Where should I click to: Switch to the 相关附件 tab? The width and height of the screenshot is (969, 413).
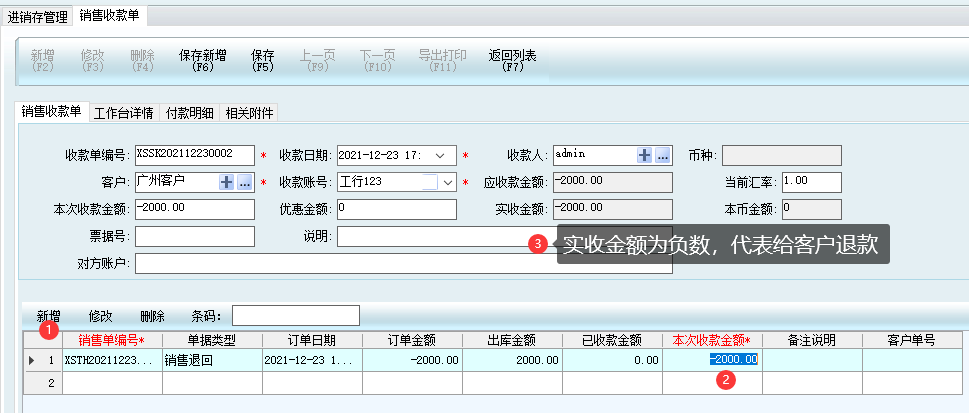pos(249,113)
